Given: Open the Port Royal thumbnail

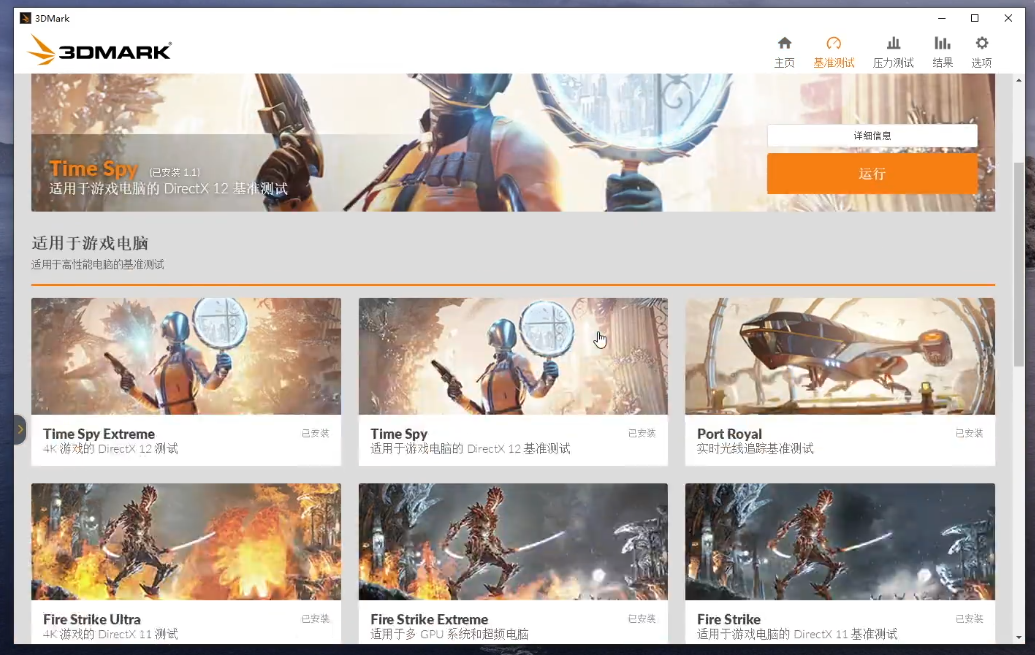Looking at the screenshot, I should pyautogui.click(x=840, y=357).
